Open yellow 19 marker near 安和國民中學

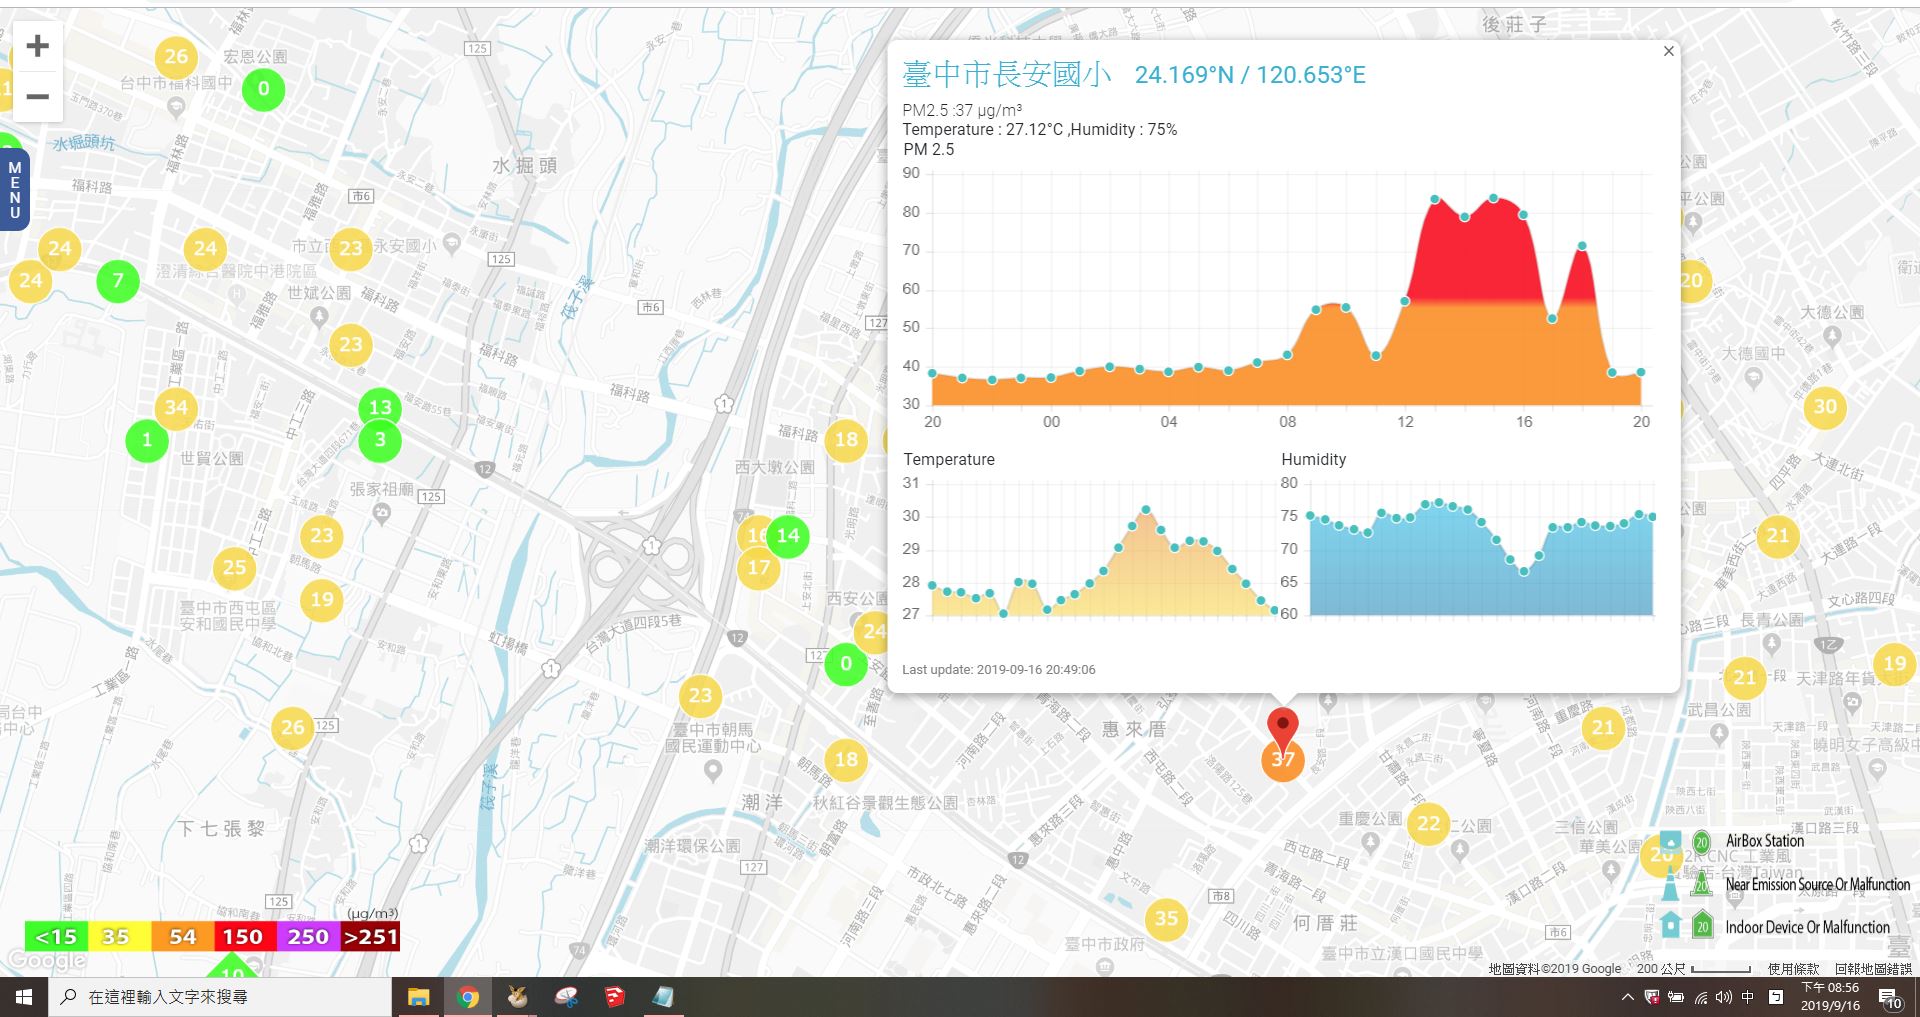point(322,600)
